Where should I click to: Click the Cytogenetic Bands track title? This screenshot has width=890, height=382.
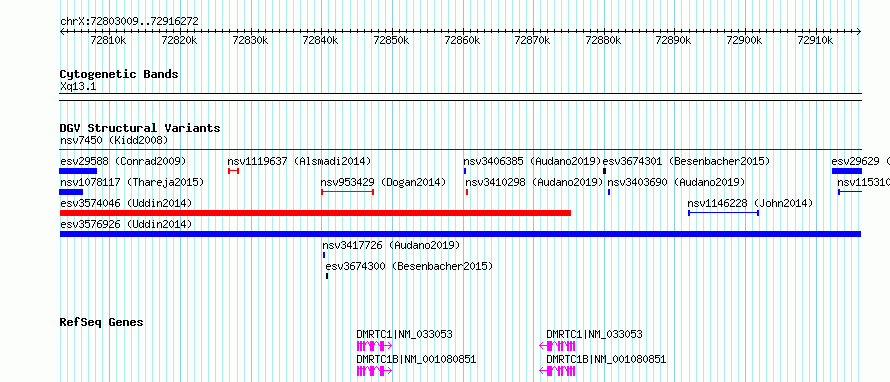119,74
